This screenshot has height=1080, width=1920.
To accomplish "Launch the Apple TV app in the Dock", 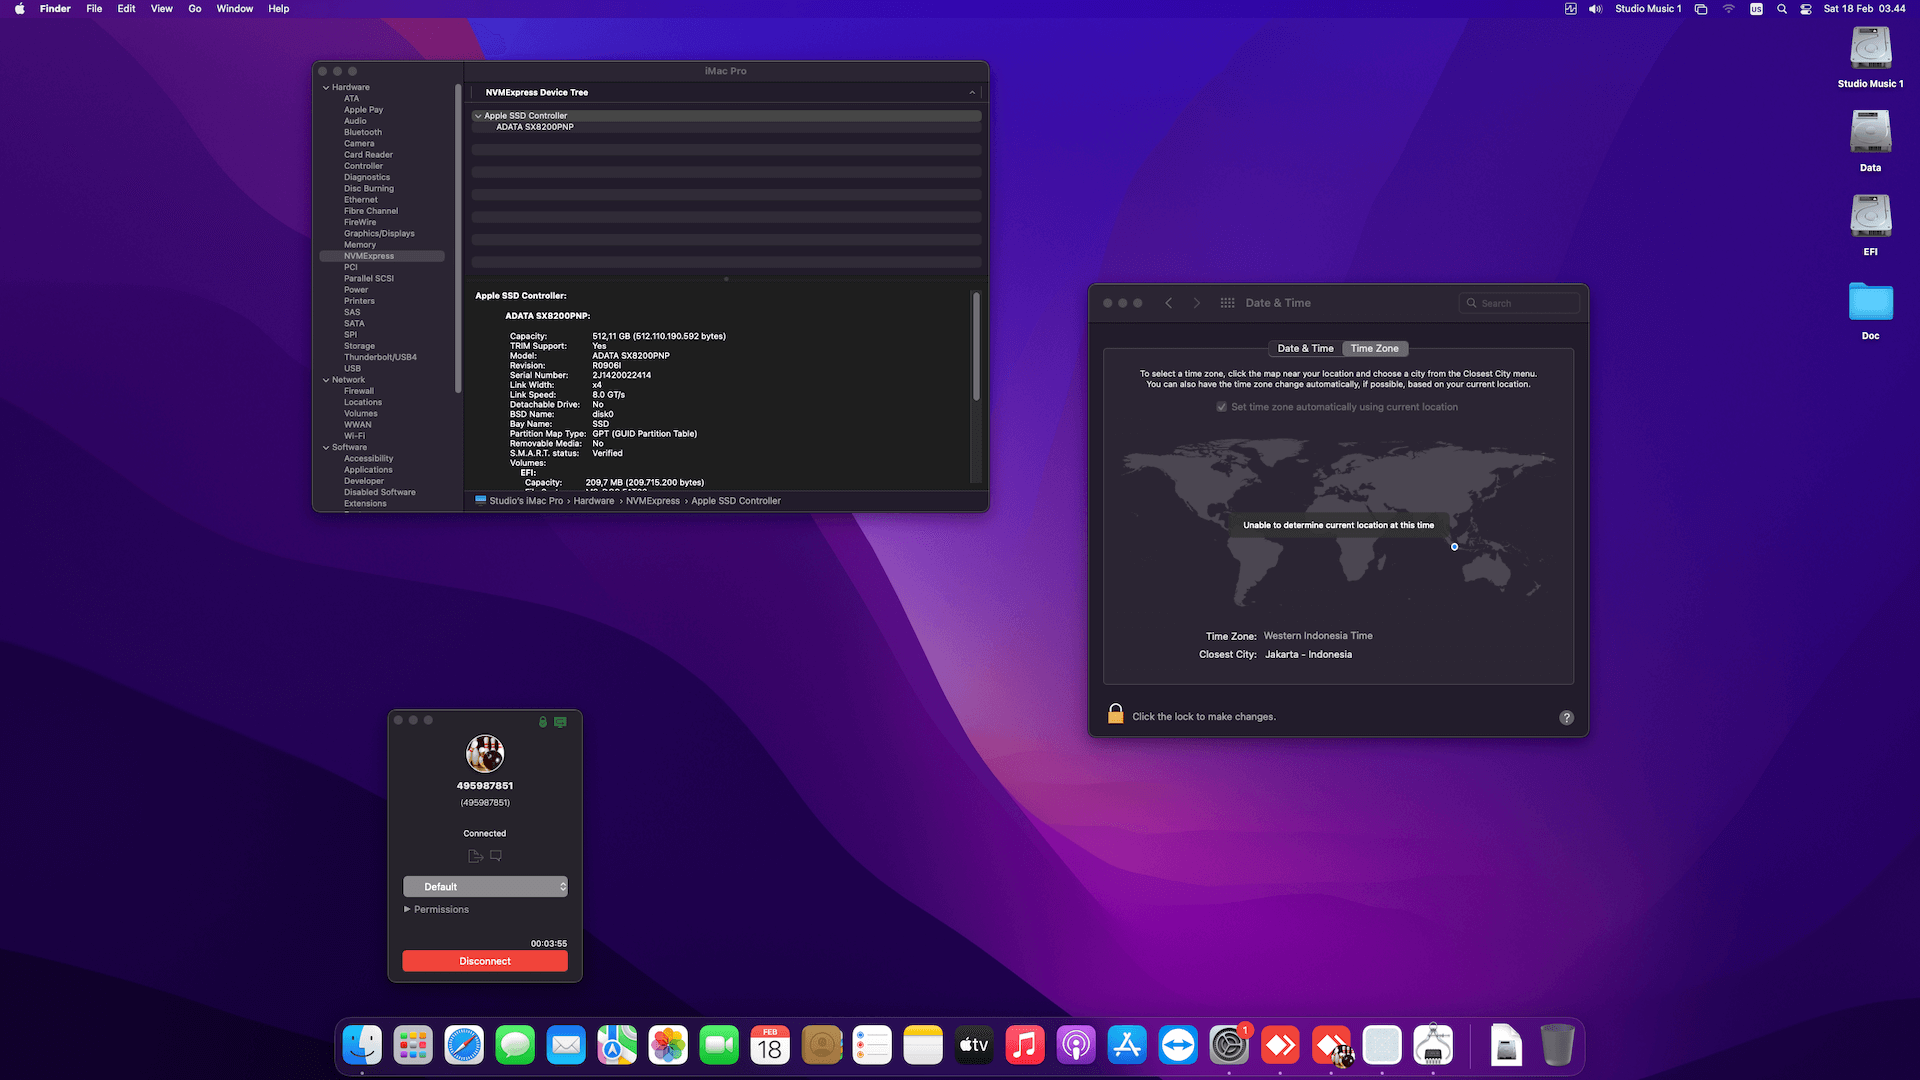I will [974, 1046].
